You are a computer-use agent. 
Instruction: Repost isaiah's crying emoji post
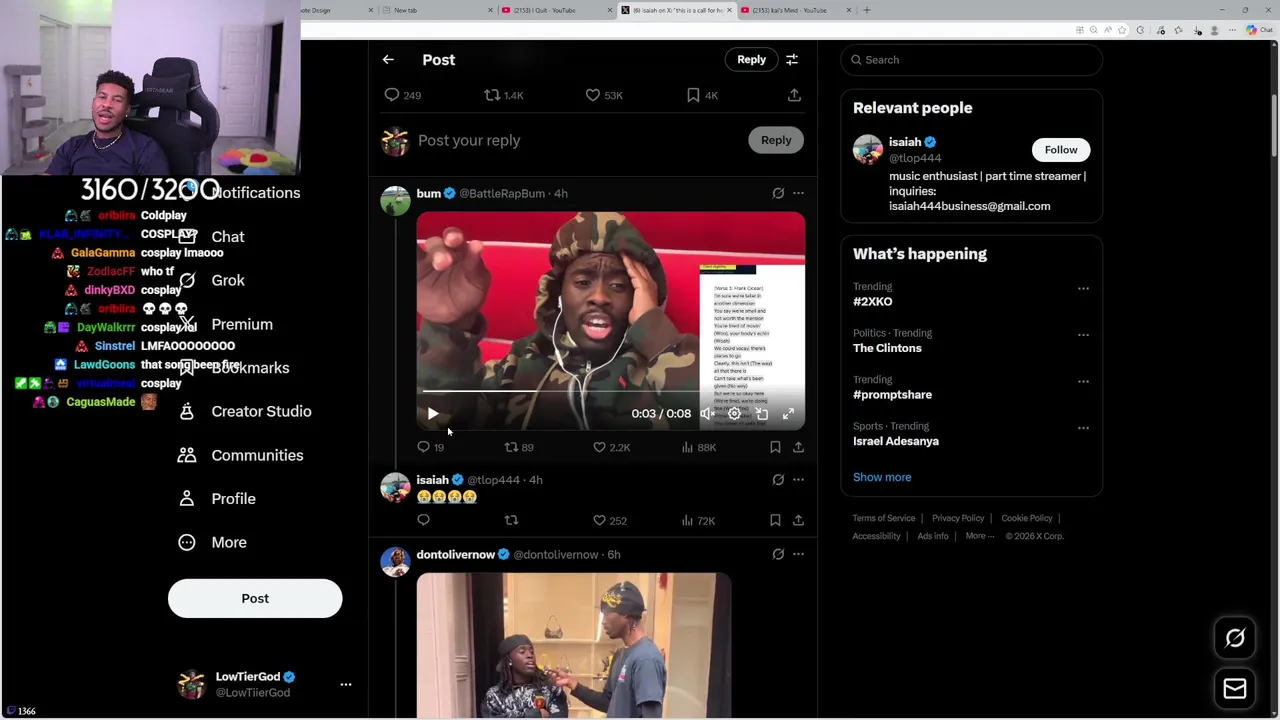(511, 520)
